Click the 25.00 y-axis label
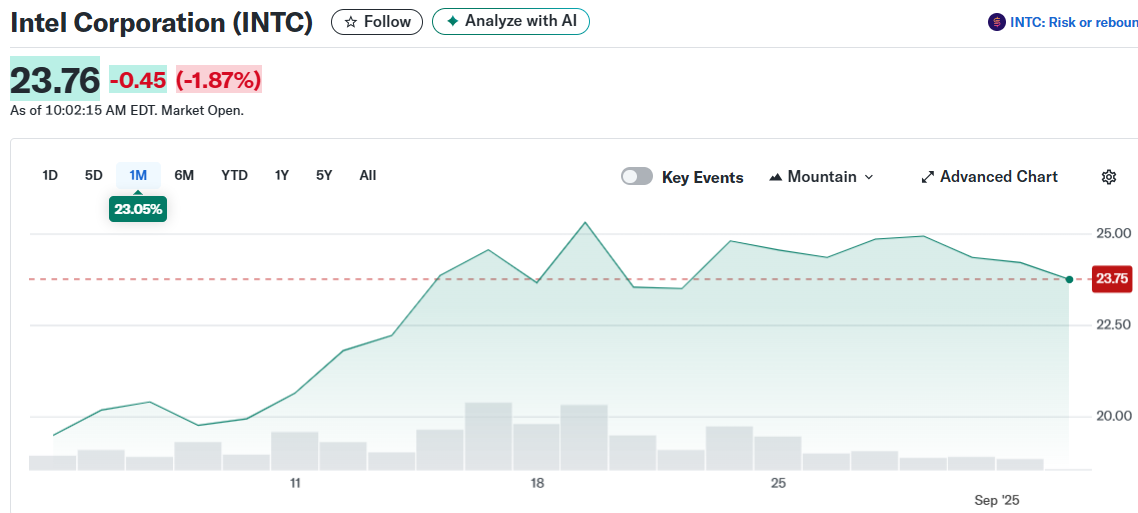The image size is (1138, 513). point(1113,234)
